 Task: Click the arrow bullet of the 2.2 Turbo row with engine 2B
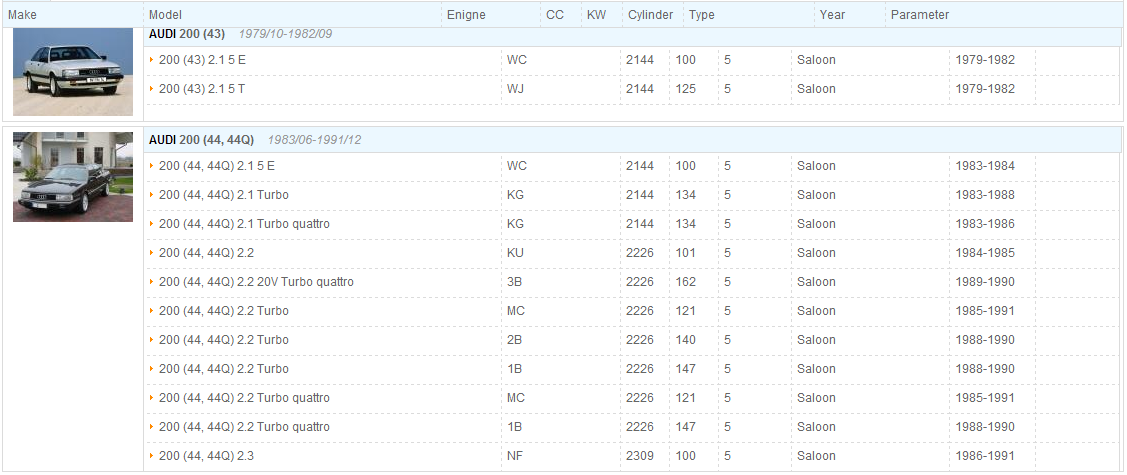[152, 340]
